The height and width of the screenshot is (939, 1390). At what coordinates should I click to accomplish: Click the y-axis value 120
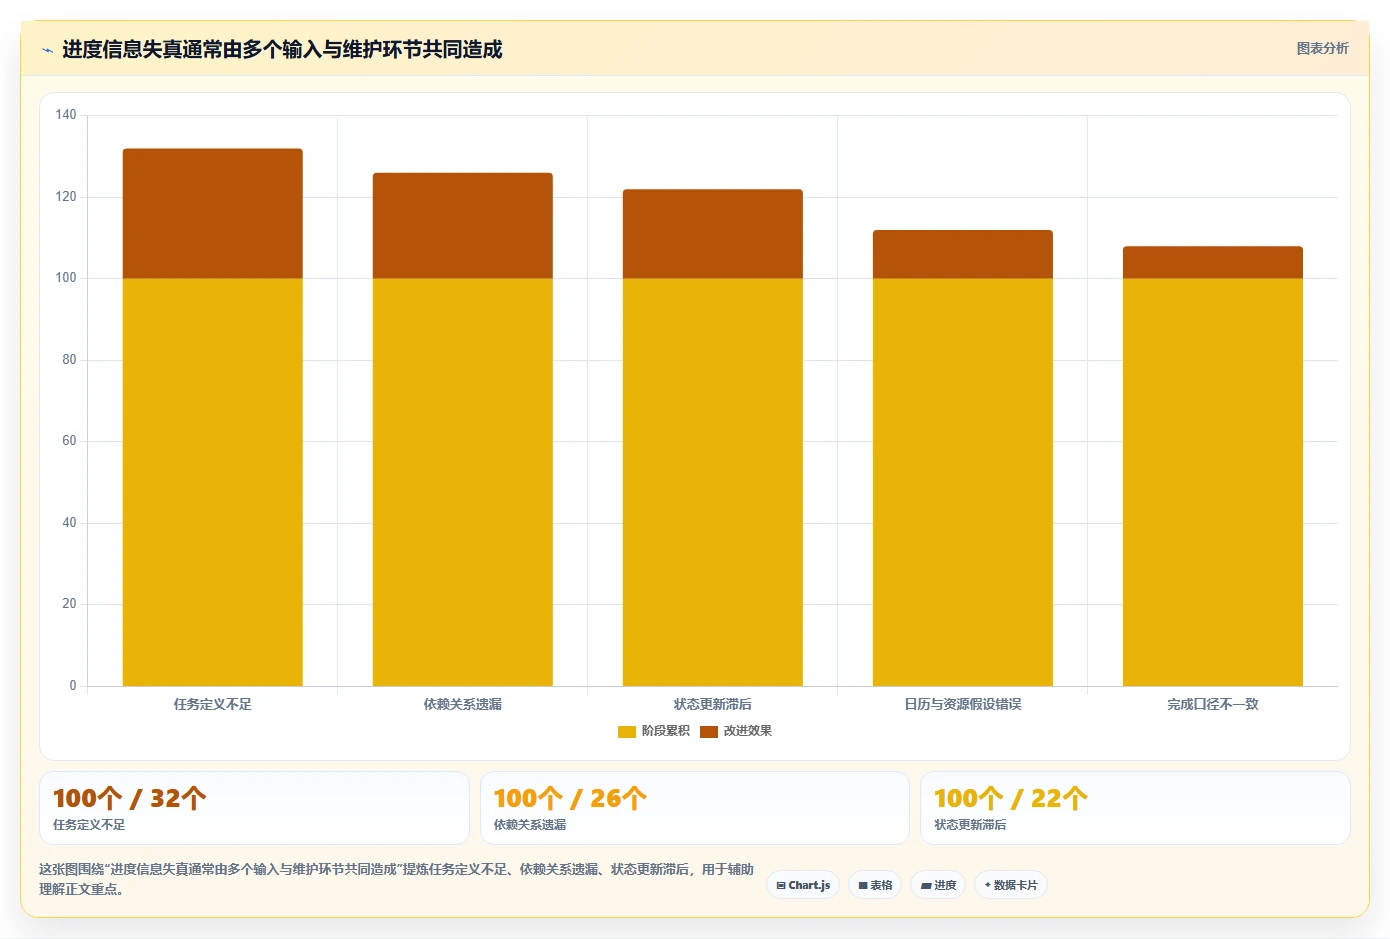coord(66,197)
